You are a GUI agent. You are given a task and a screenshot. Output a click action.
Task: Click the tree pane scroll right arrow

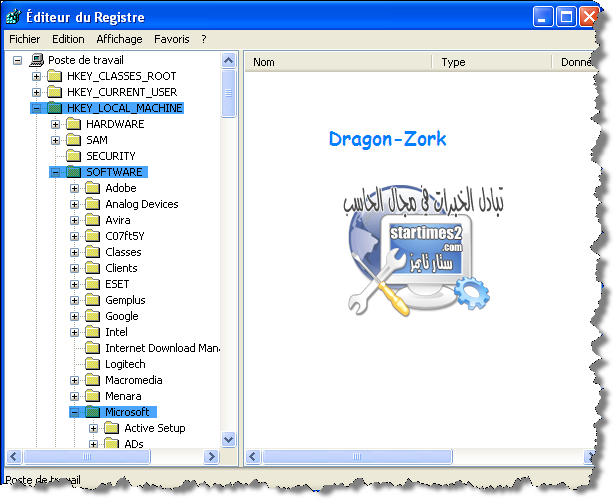(212, 456)
